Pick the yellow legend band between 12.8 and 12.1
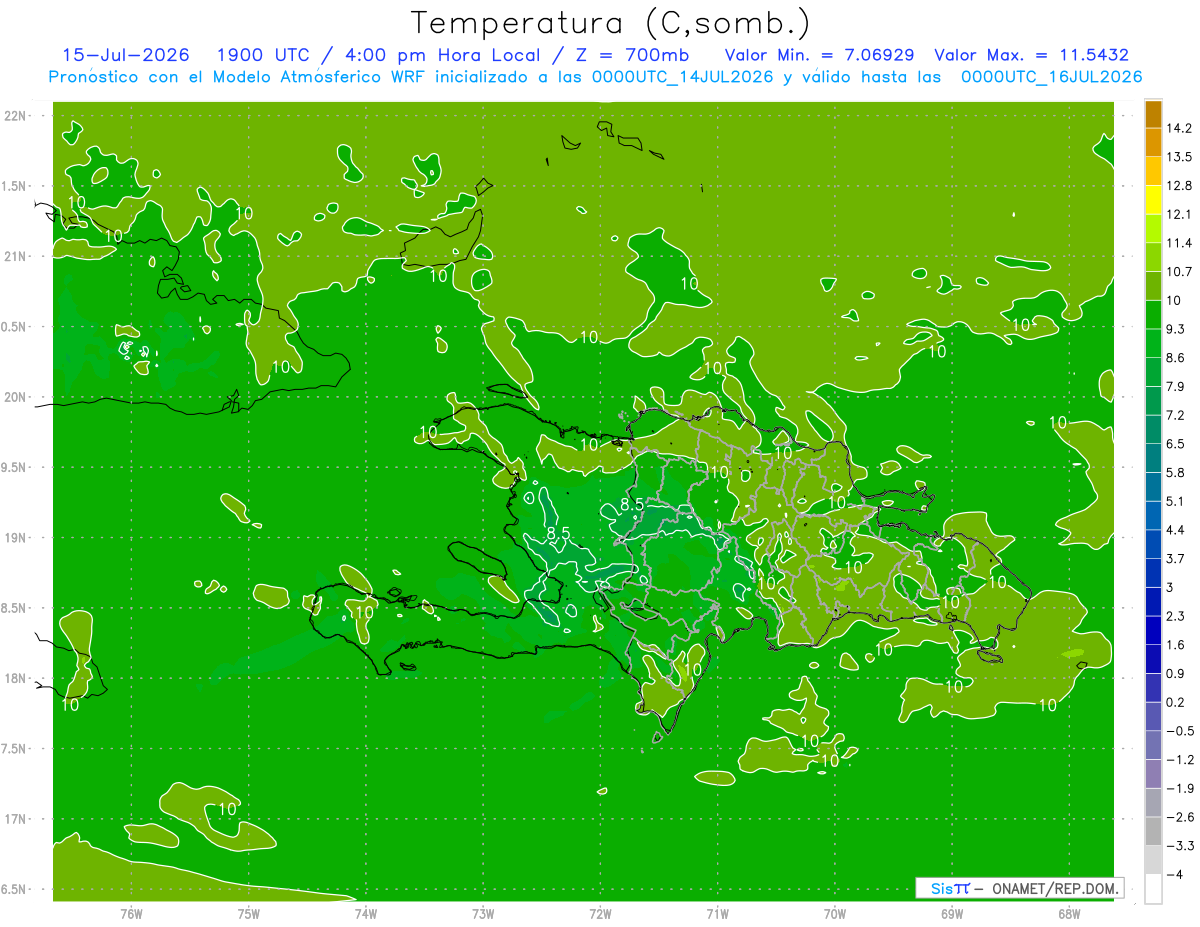This screenshot has height=927, width=1200. click(x=1153, y=200)
